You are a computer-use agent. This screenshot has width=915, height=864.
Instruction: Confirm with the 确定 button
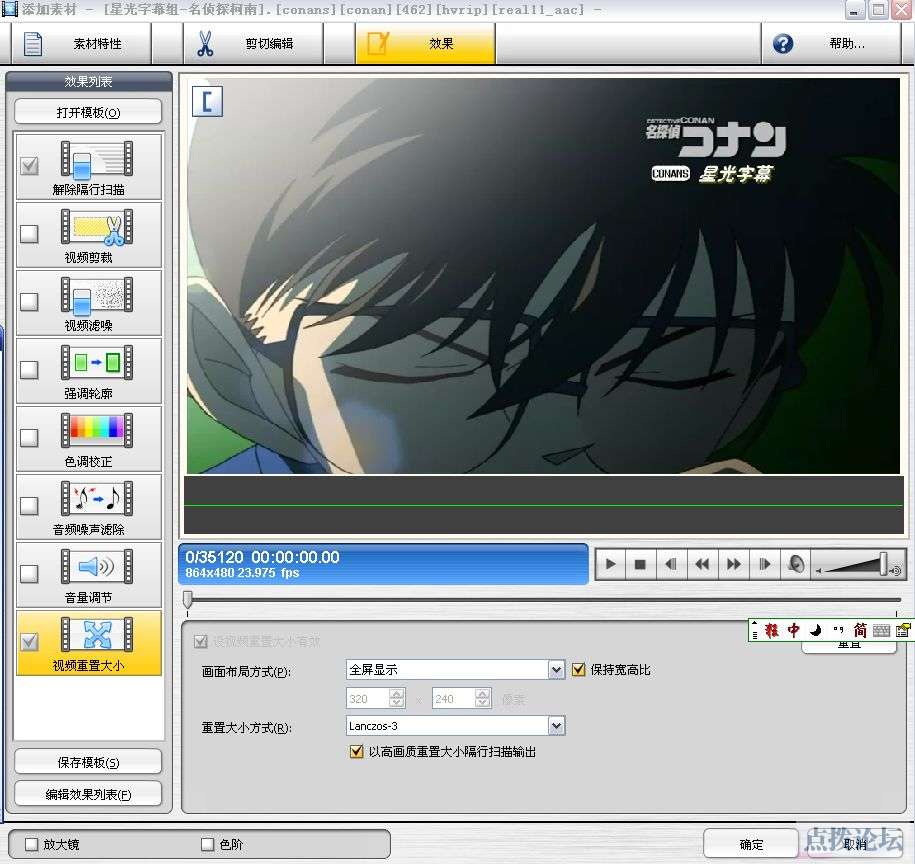point(750,844)
